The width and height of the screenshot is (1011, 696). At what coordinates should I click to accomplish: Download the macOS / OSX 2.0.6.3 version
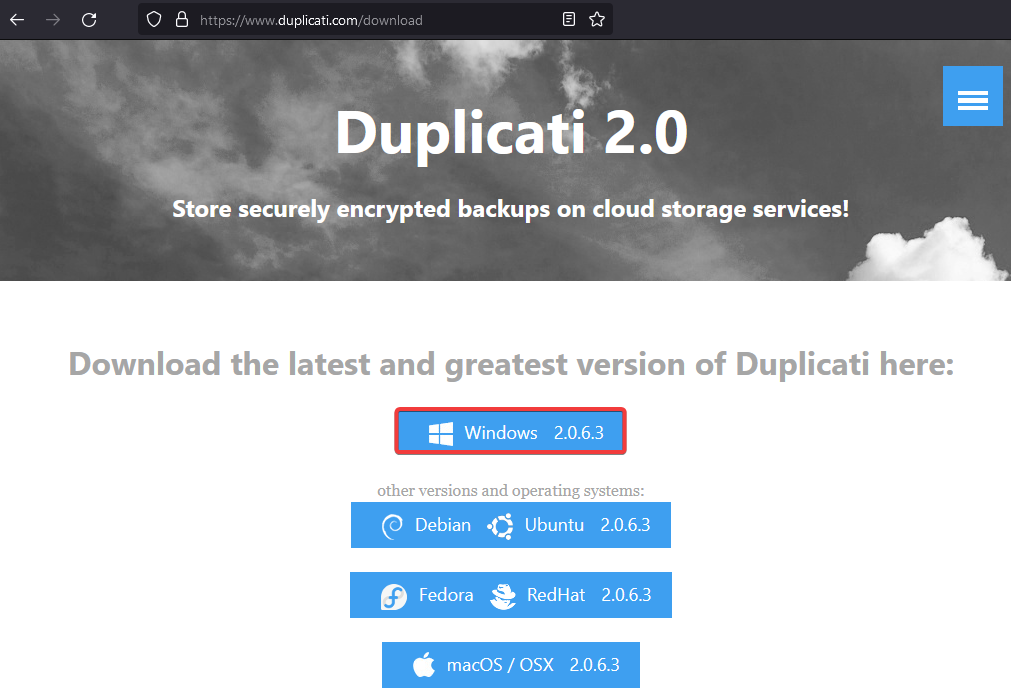[511, 664]
